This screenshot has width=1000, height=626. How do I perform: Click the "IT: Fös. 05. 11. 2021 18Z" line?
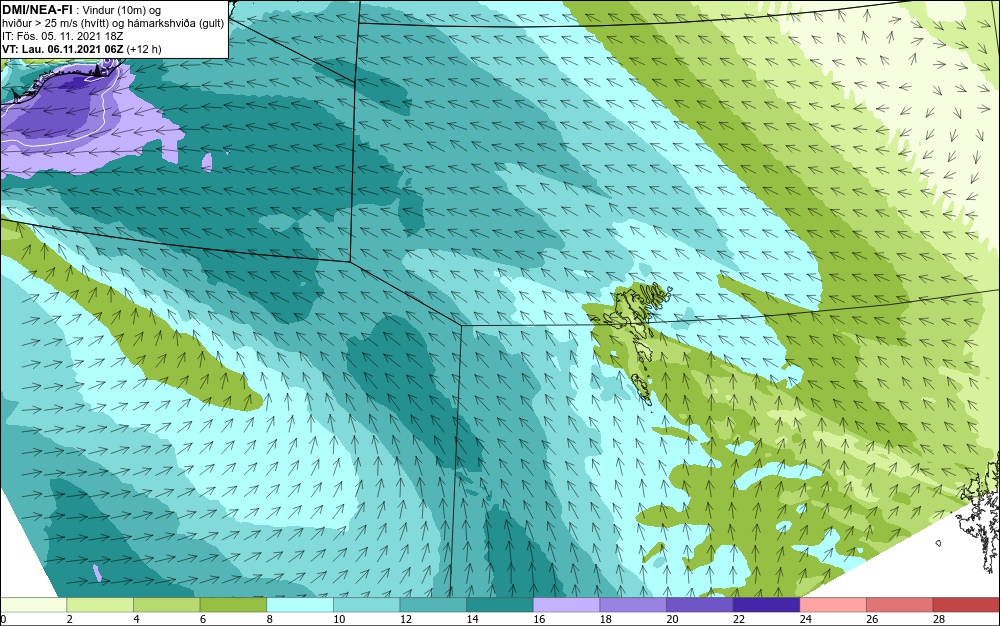point(62,36)
